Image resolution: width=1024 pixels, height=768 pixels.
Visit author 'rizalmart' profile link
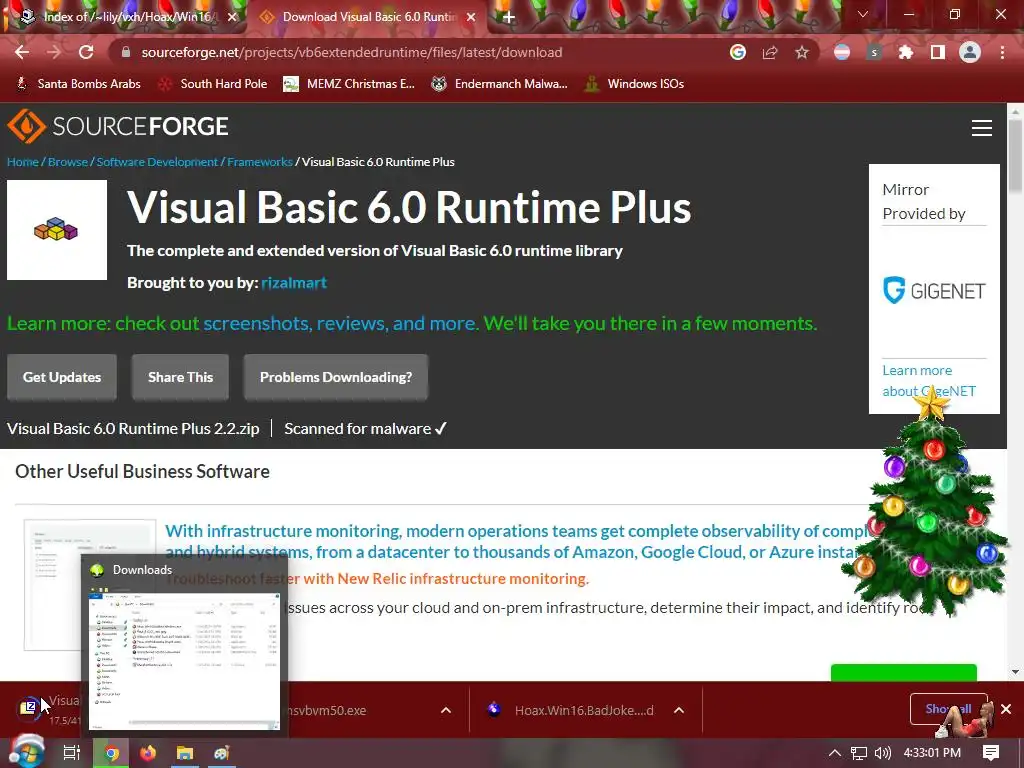(294, 283)
